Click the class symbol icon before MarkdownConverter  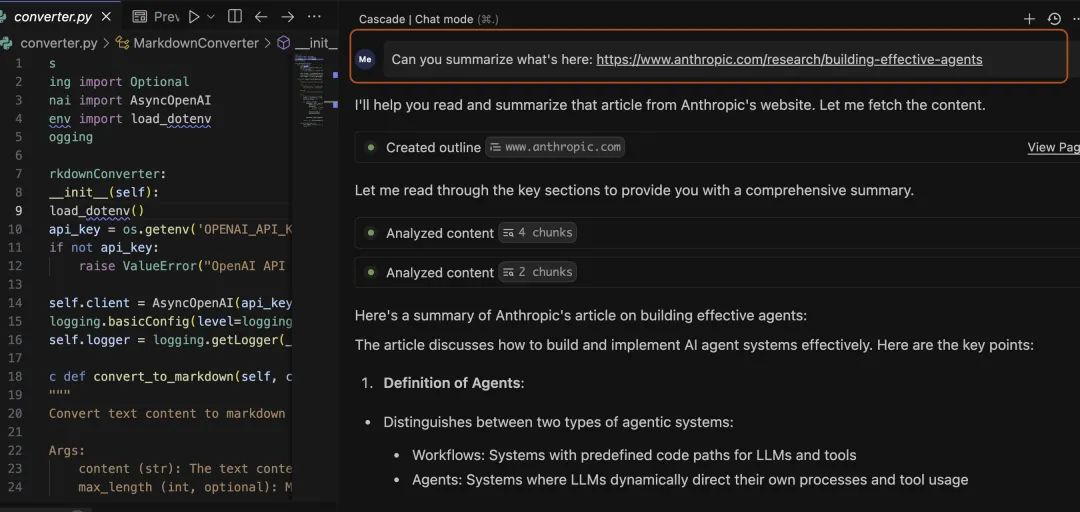click(123, 43)
